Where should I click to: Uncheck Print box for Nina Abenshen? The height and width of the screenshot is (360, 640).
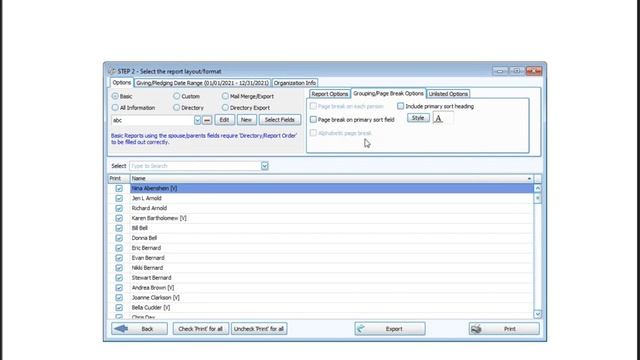coord(119,189)
